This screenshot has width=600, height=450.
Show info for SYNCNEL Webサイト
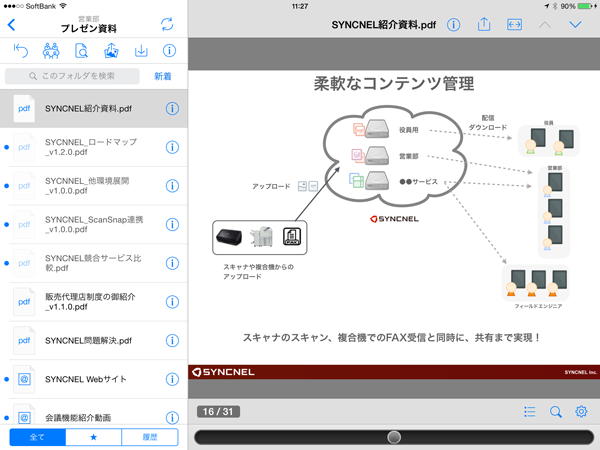[x=172, y=379]
